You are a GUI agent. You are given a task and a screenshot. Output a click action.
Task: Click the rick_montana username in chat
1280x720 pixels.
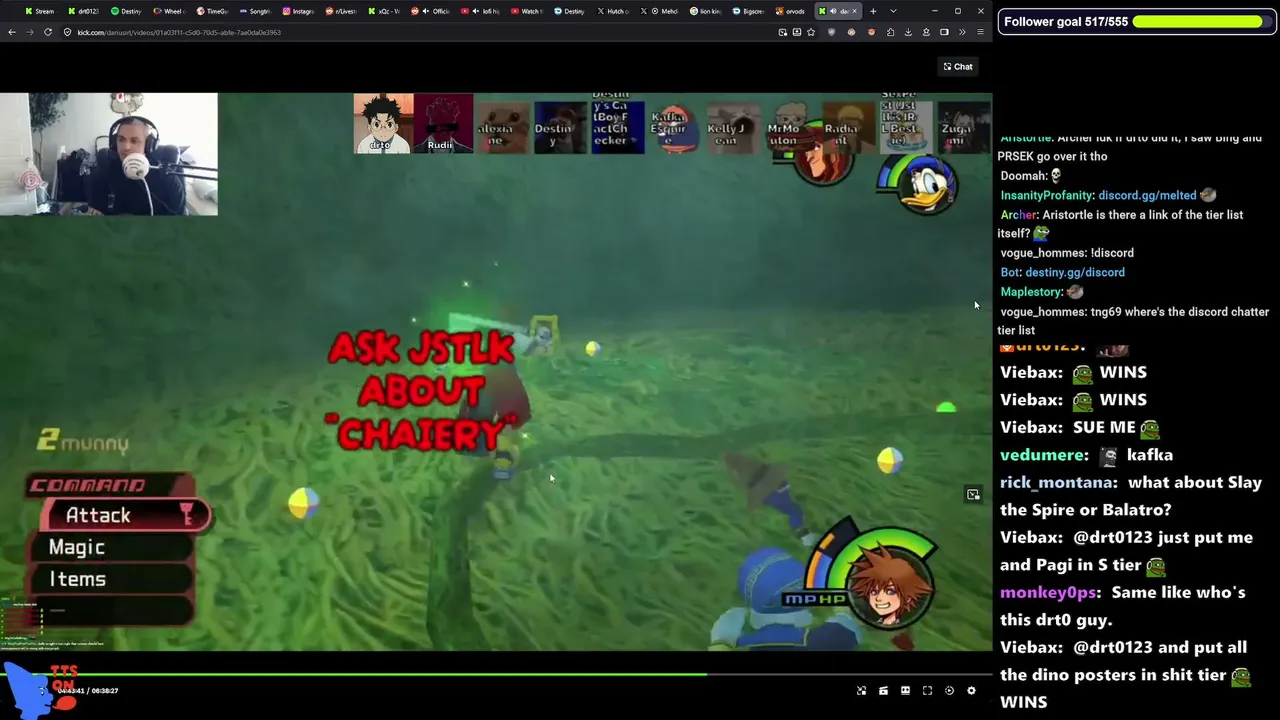tap(1058, 482)
